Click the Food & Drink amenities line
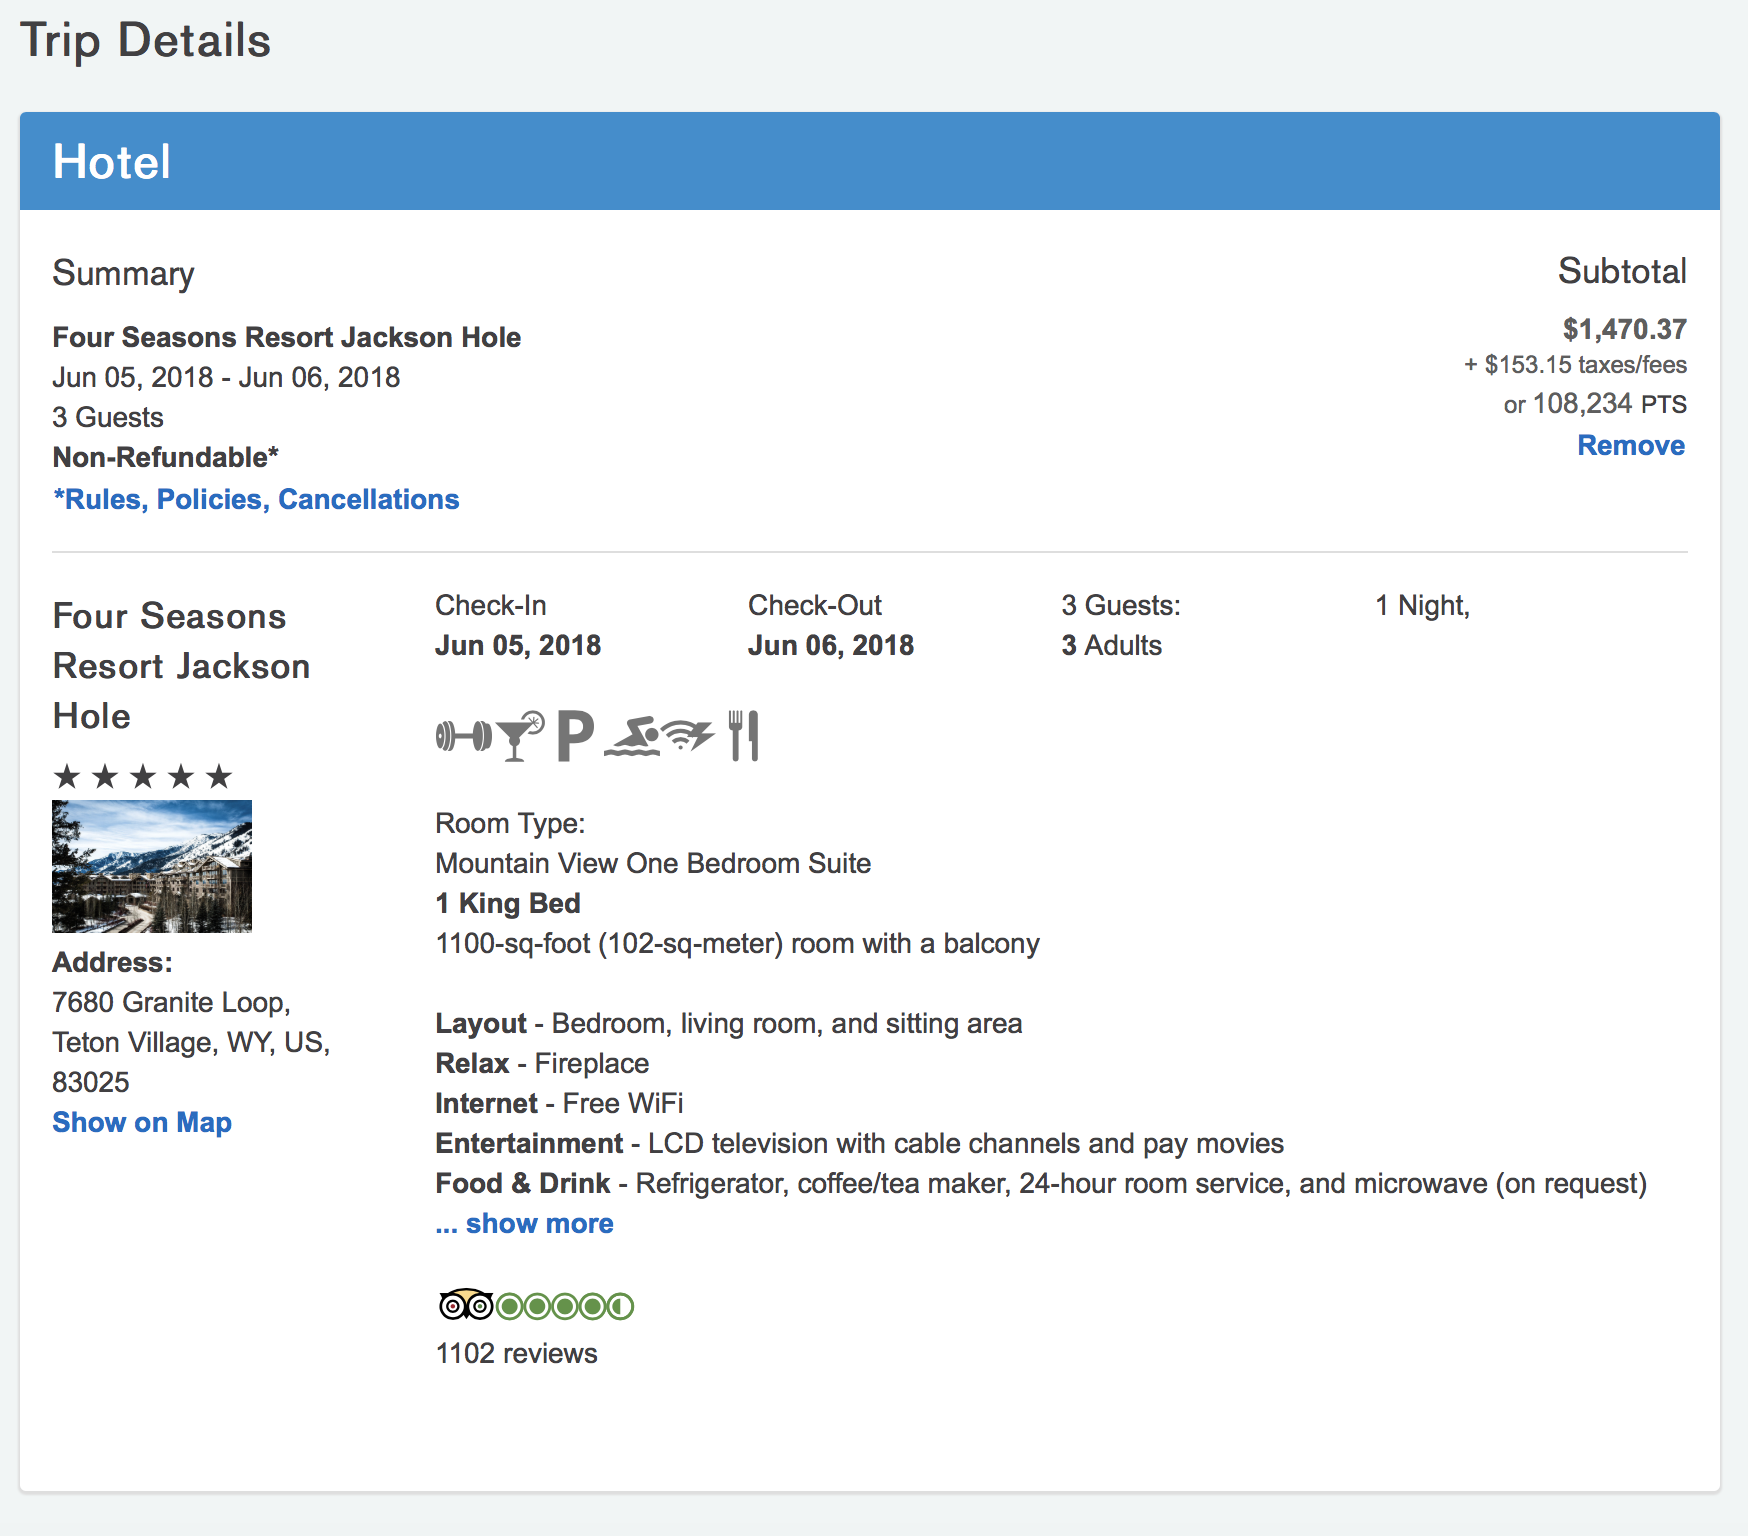Viewport: 1748px width, 1536px height. point(1041,1183)
